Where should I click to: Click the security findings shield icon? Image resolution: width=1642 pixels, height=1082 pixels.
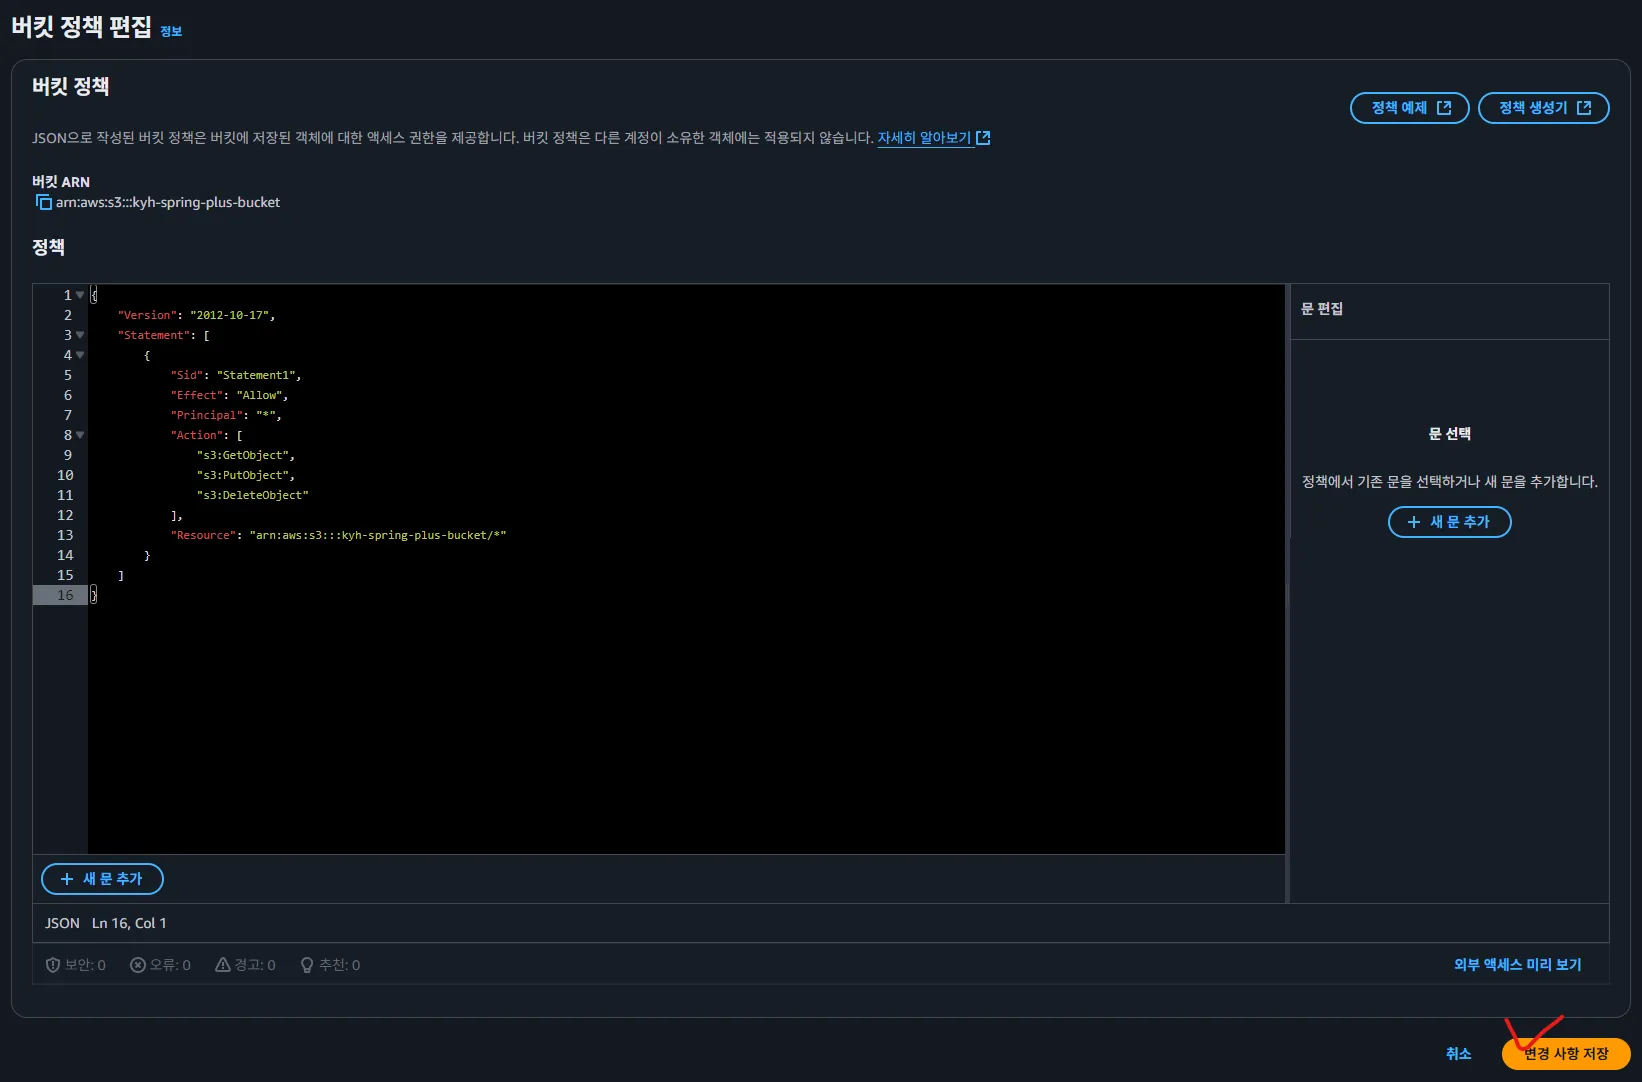click(53, 965)
